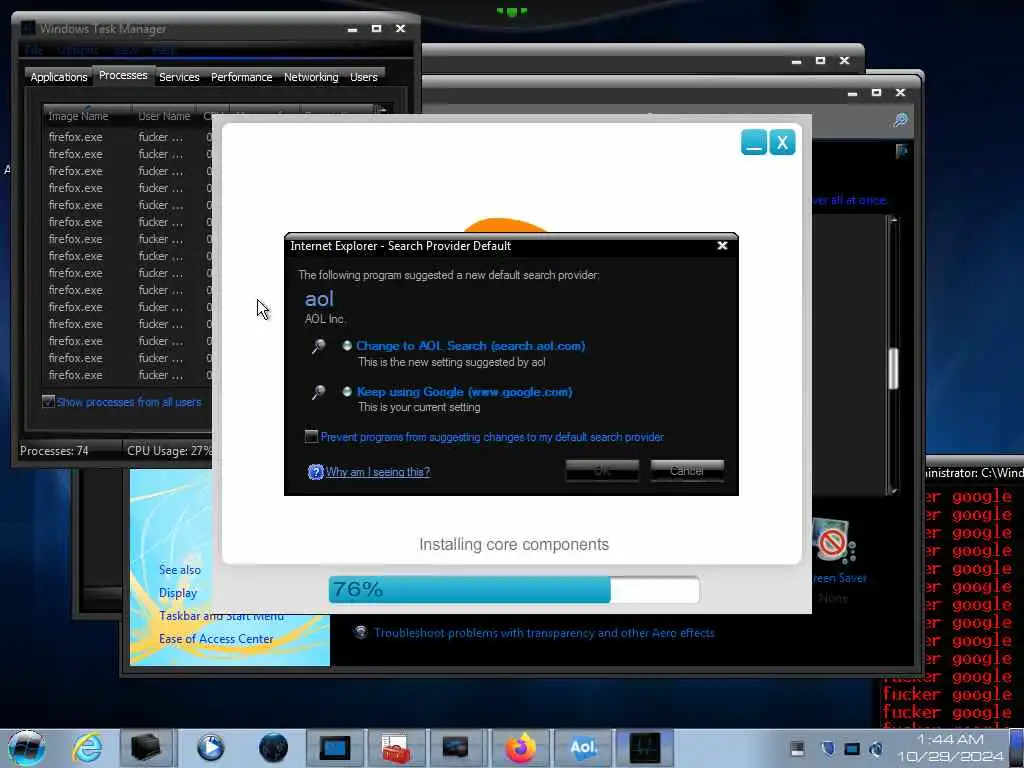Click the 76% installation progress bar
Image resolution: width=1024 pixels, height=768 pixels.
[514, 590]
